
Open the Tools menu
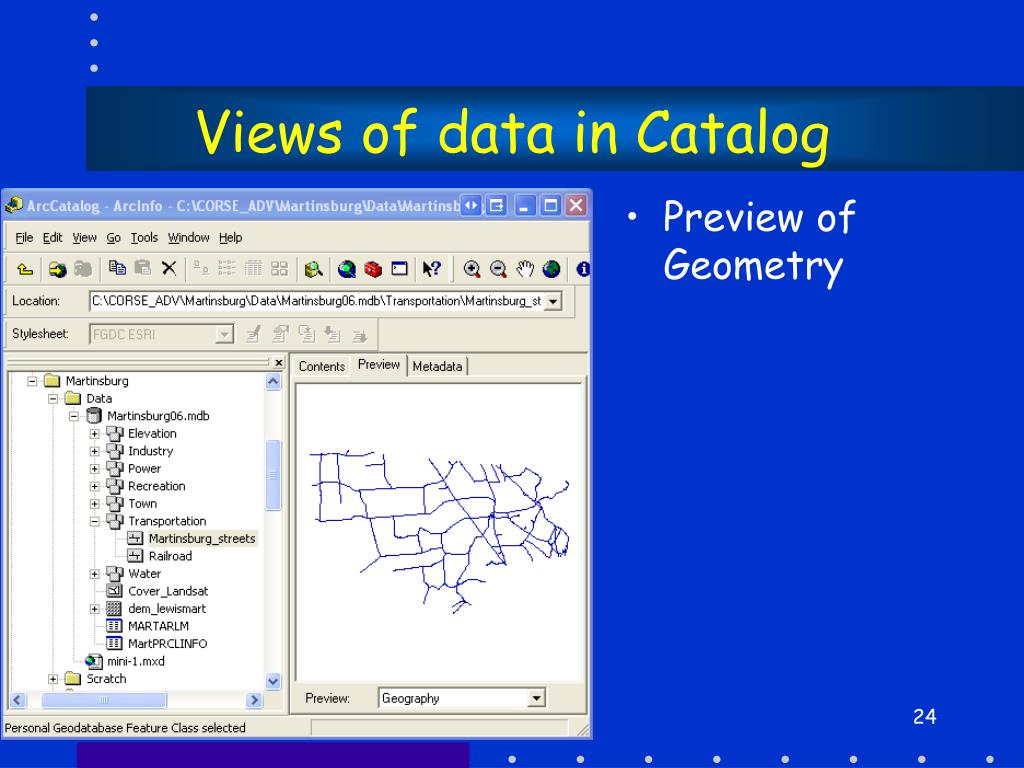(144, 238)
